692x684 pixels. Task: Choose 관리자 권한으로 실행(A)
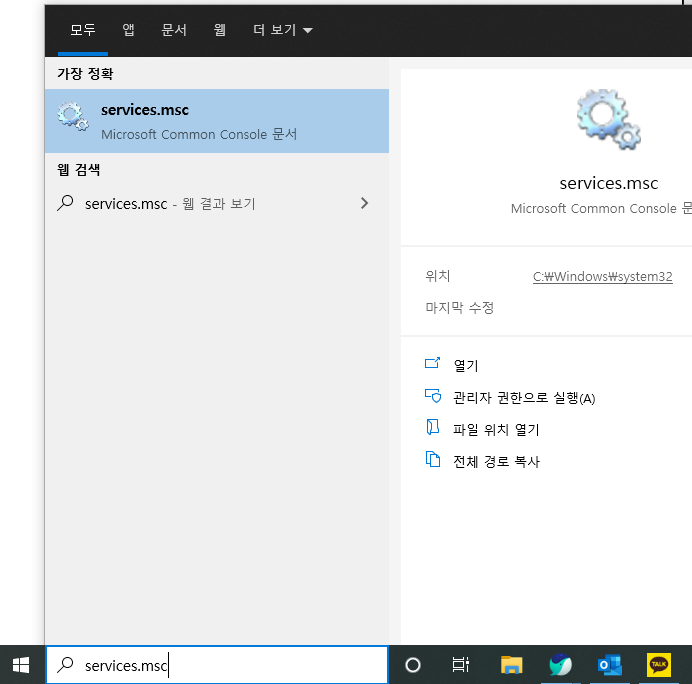pos(524,398)
